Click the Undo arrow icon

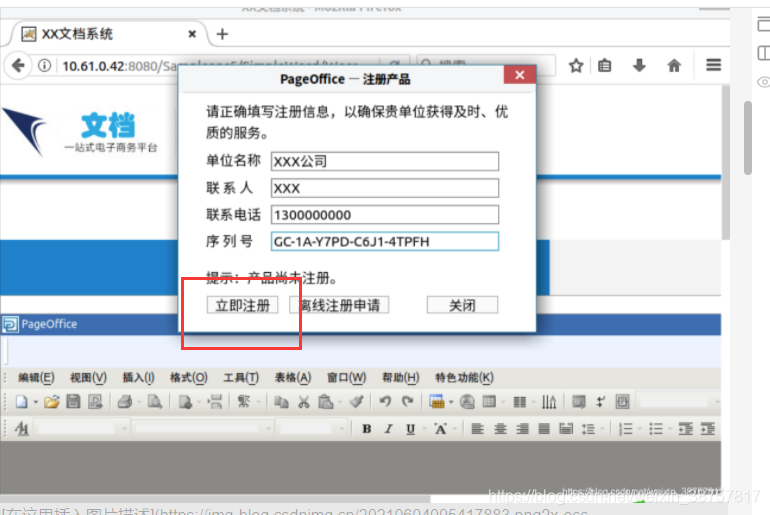385,402
